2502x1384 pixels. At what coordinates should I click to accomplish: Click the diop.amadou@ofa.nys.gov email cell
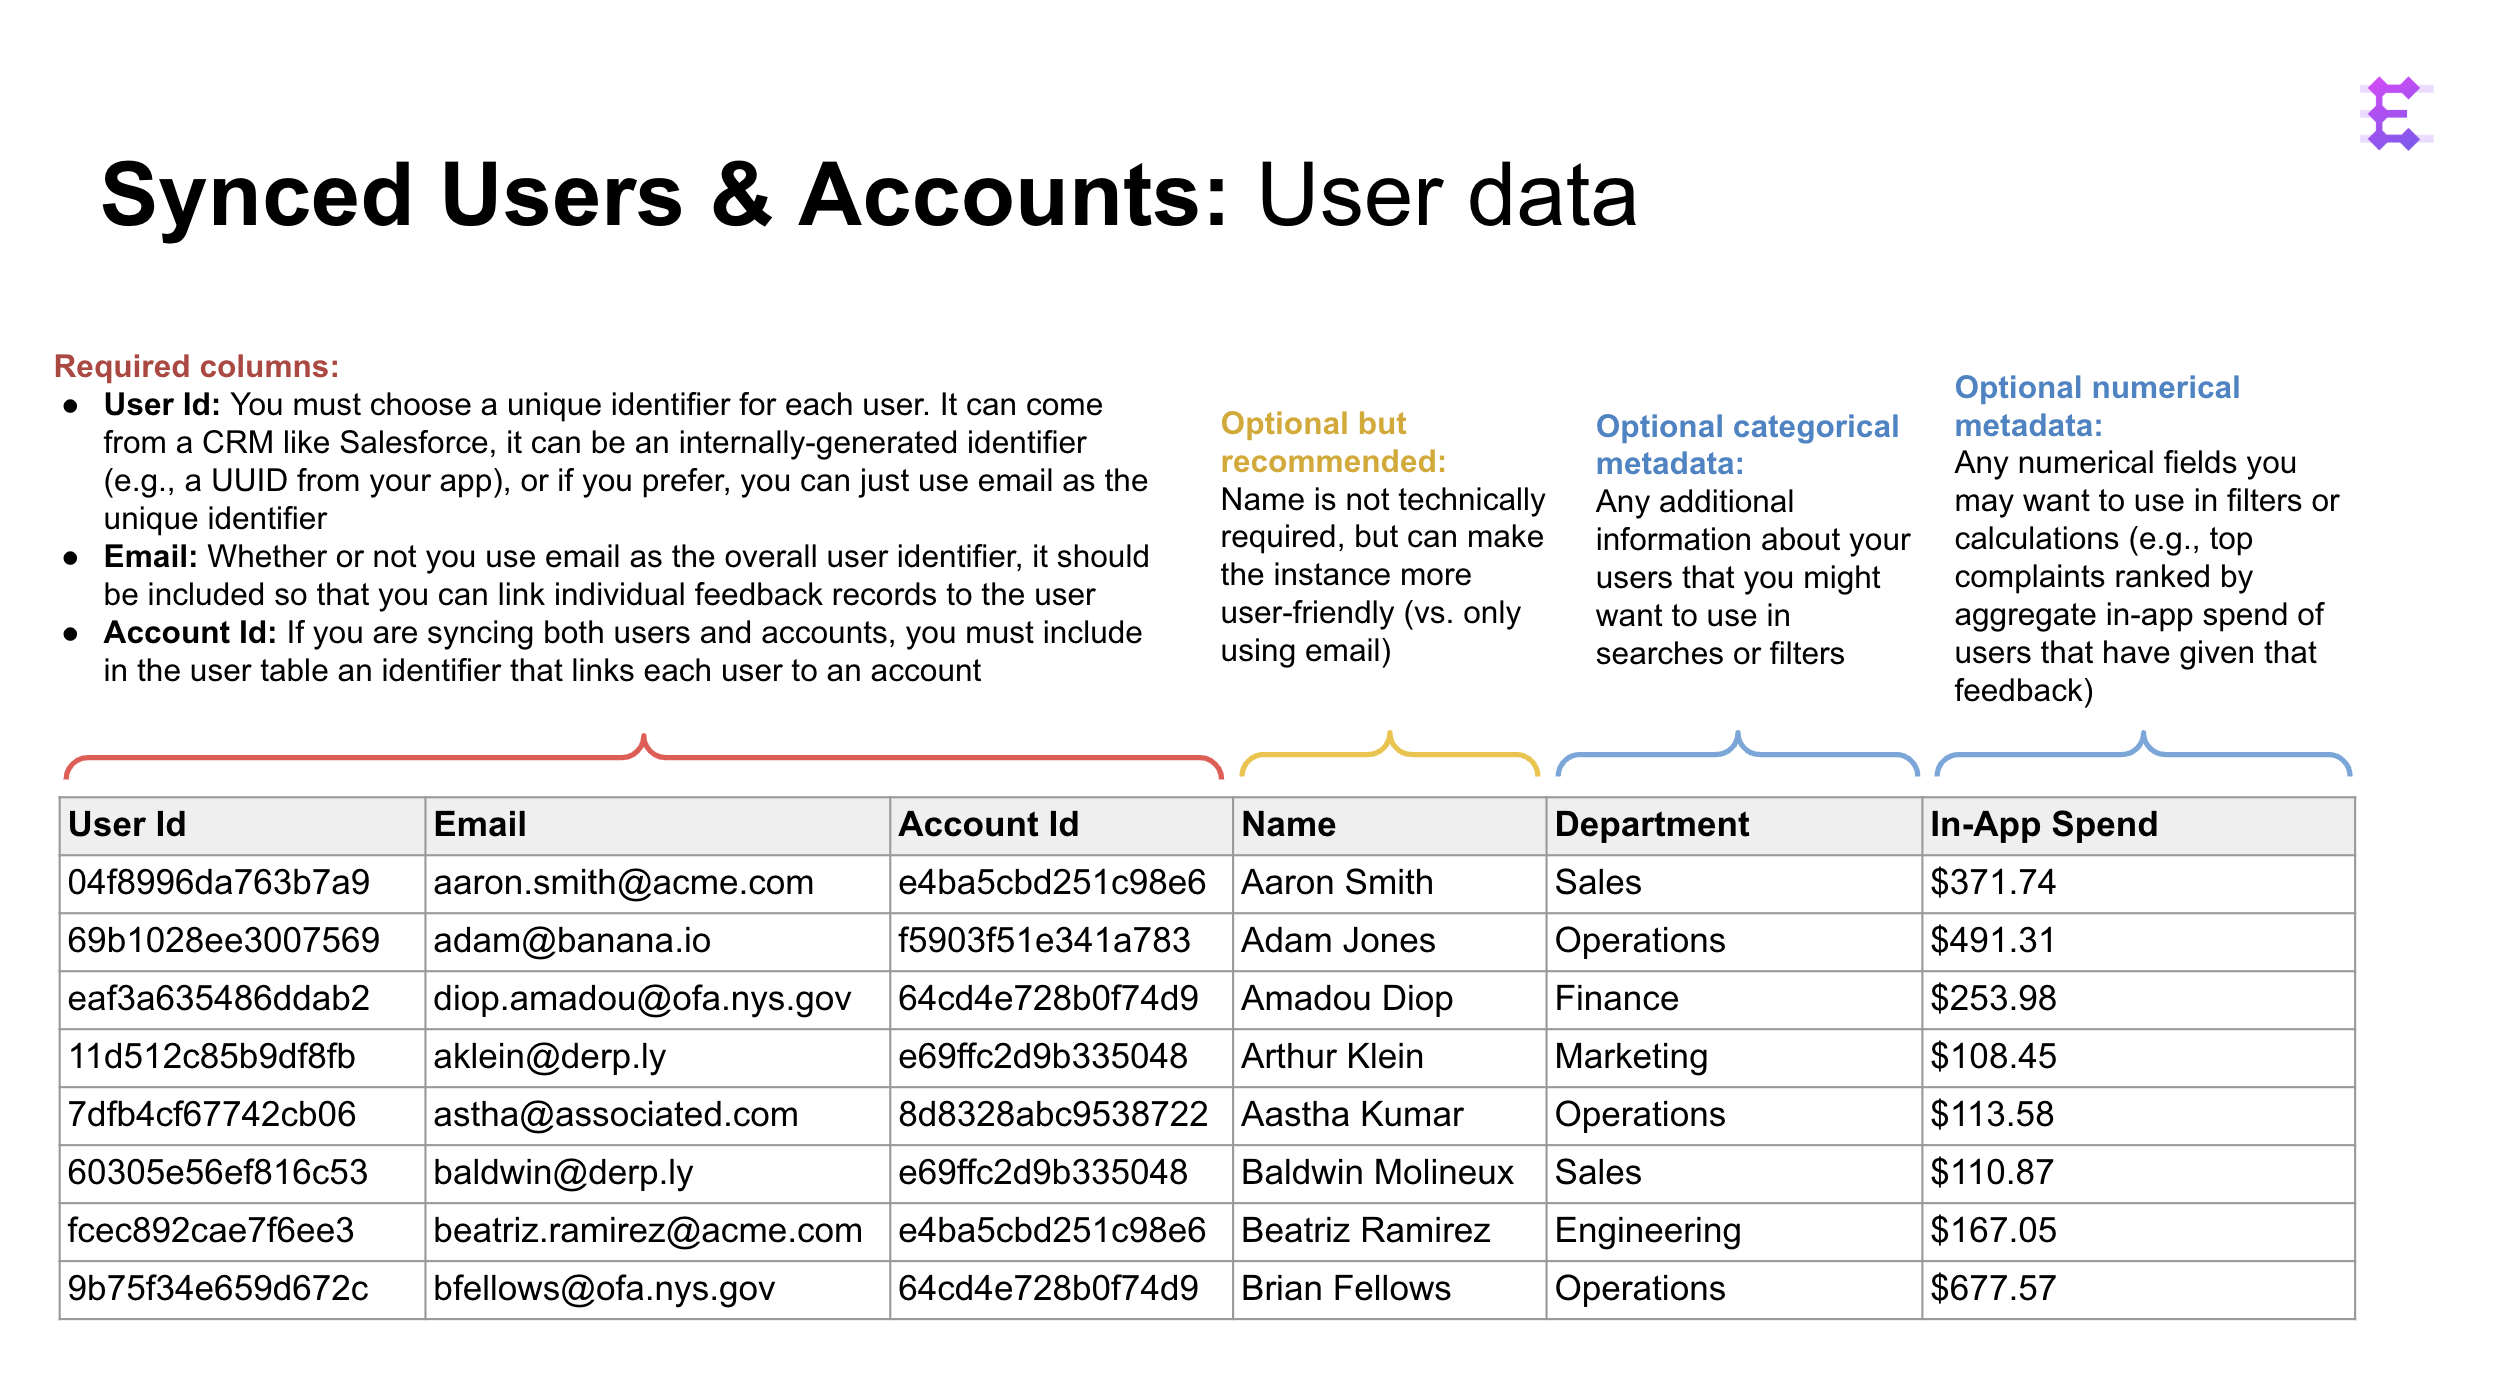[x=658, y=1000]
